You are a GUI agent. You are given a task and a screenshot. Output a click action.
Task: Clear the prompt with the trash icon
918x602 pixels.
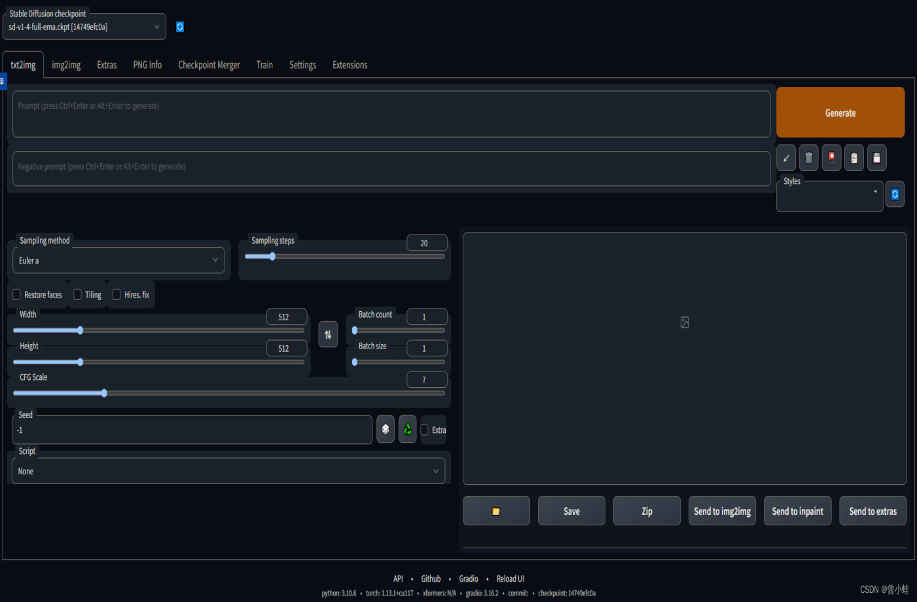[809, 158]
